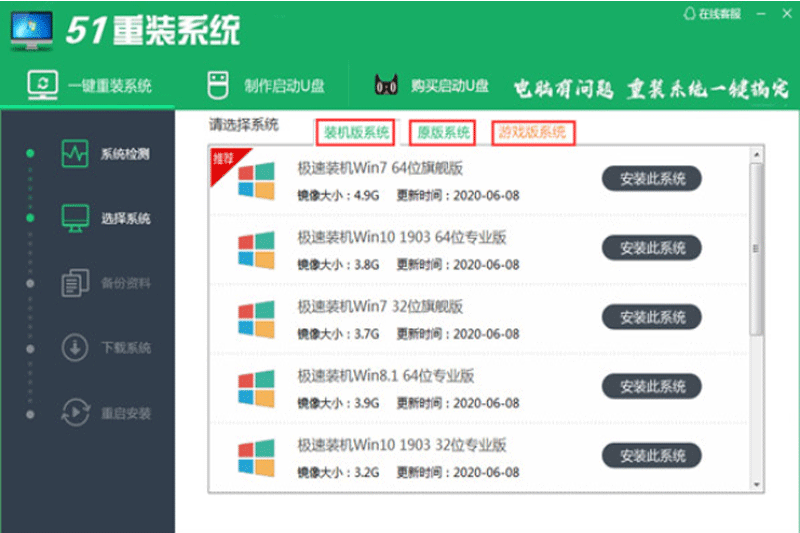Click the reinstall monitor icon

pyautogui.click(x=42, y=85)
